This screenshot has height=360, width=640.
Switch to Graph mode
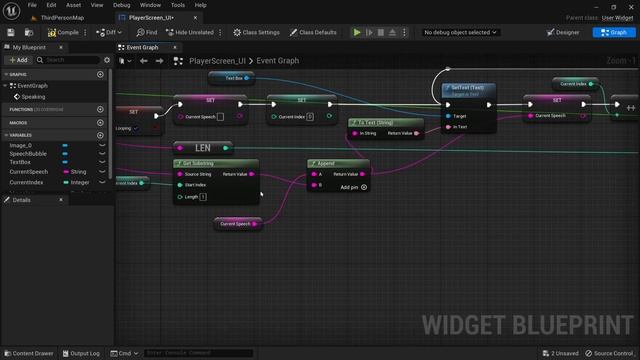click(x=614, y=32)
